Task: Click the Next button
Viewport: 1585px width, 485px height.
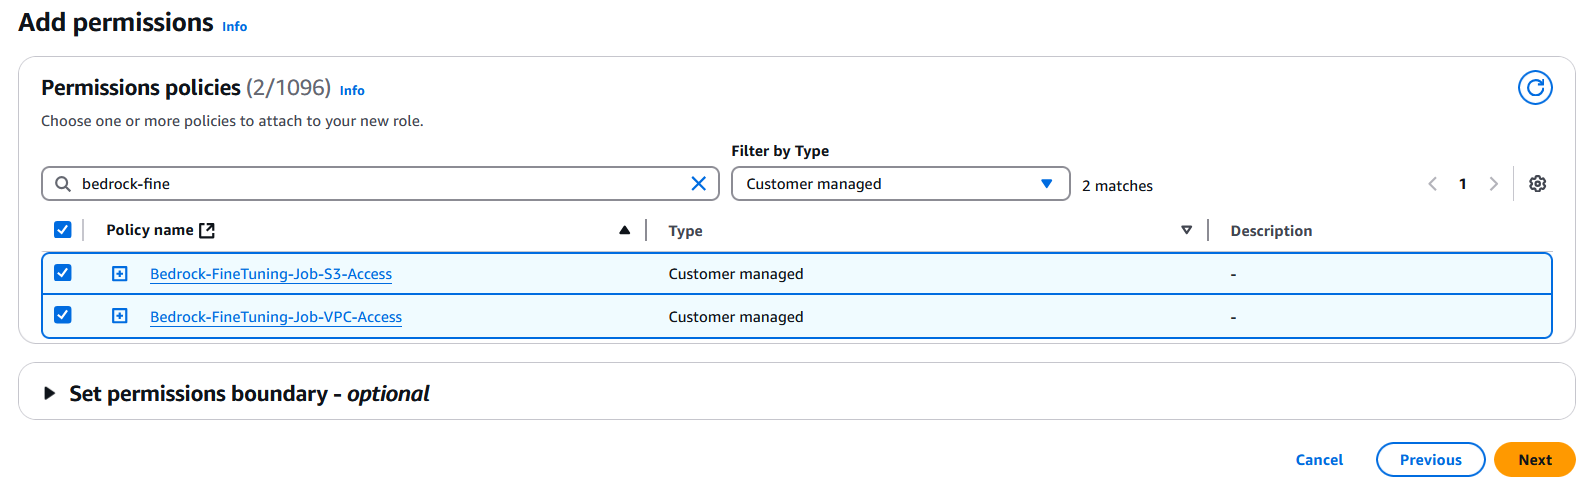Action: tap(1534, 460)
